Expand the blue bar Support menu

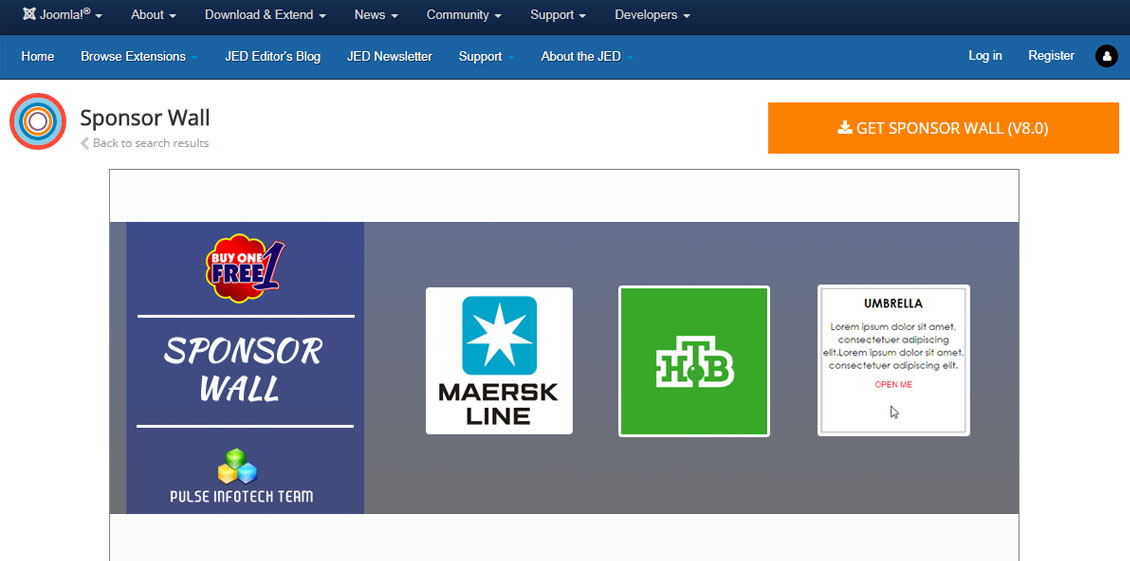[x=486, y=56]
